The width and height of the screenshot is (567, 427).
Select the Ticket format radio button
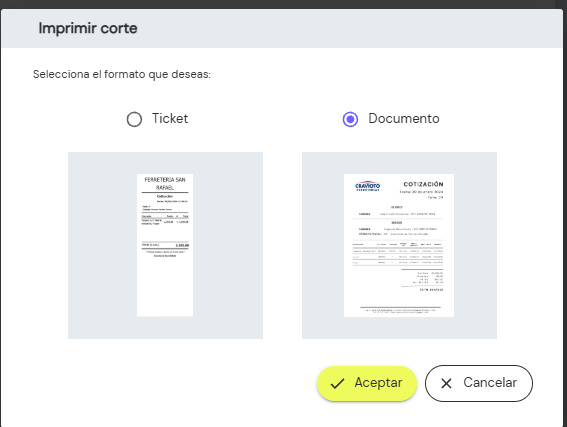pyautogui.click(x=134, y=119)
